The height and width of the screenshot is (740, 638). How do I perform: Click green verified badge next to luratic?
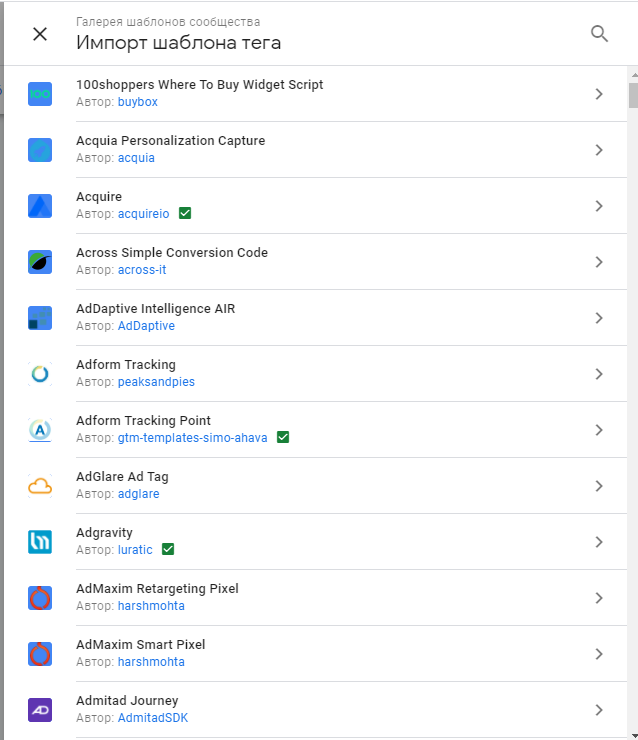(x=168, y=550)
